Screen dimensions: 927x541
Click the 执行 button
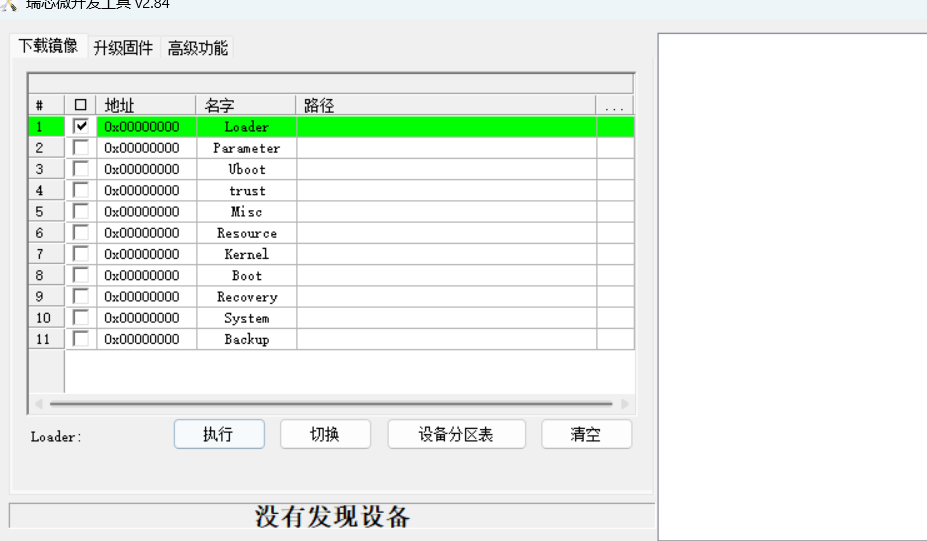219,434
